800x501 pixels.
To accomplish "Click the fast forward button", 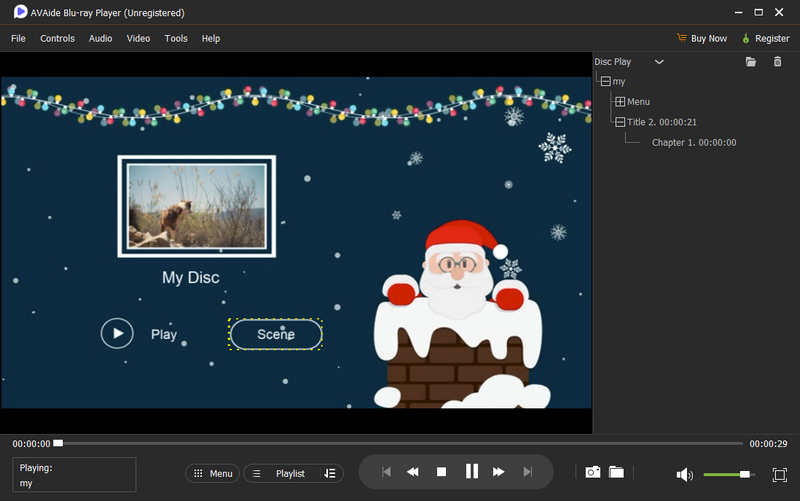I will click(499, 472).
